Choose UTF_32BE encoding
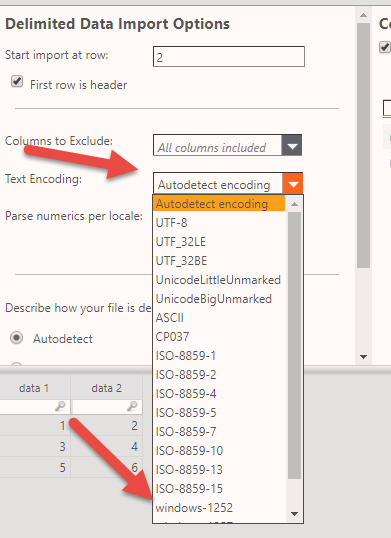Image resolution: width=391 pixels, height=538 pixels. (x=219, y=261)
